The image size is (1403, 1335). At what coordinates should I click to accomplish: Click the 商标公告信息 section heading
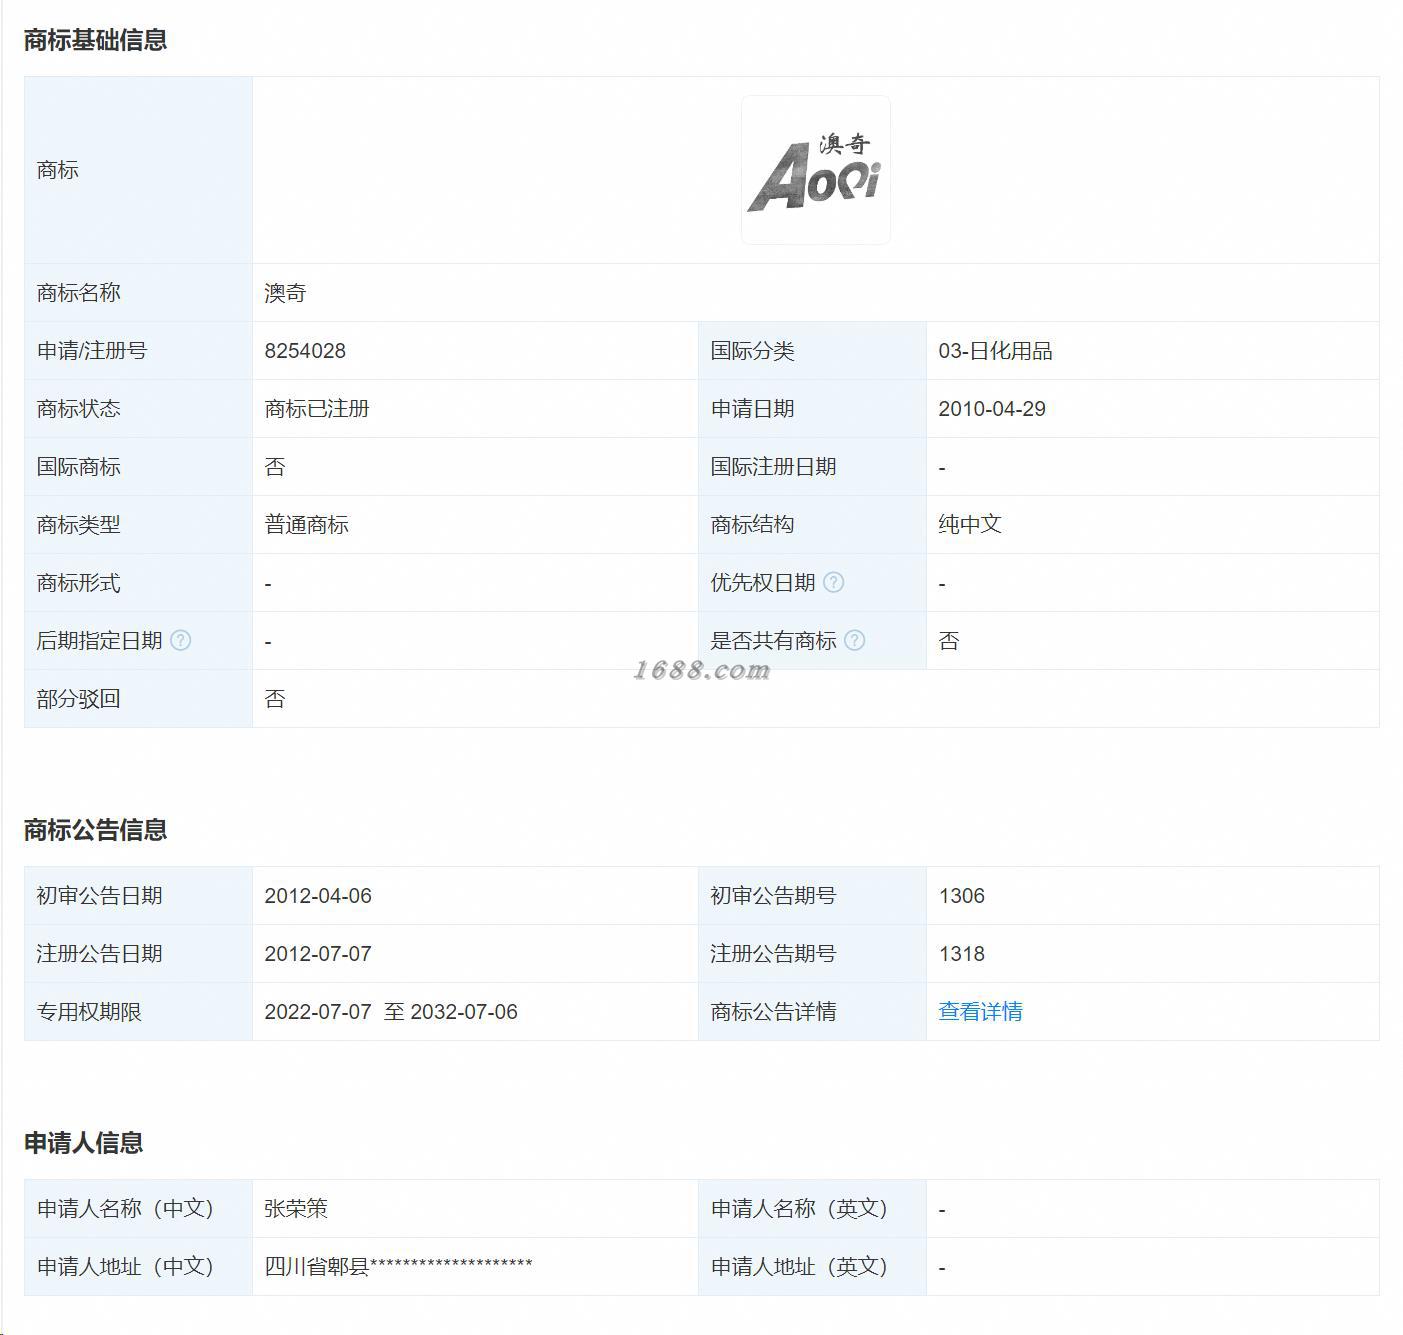[95, 830]
